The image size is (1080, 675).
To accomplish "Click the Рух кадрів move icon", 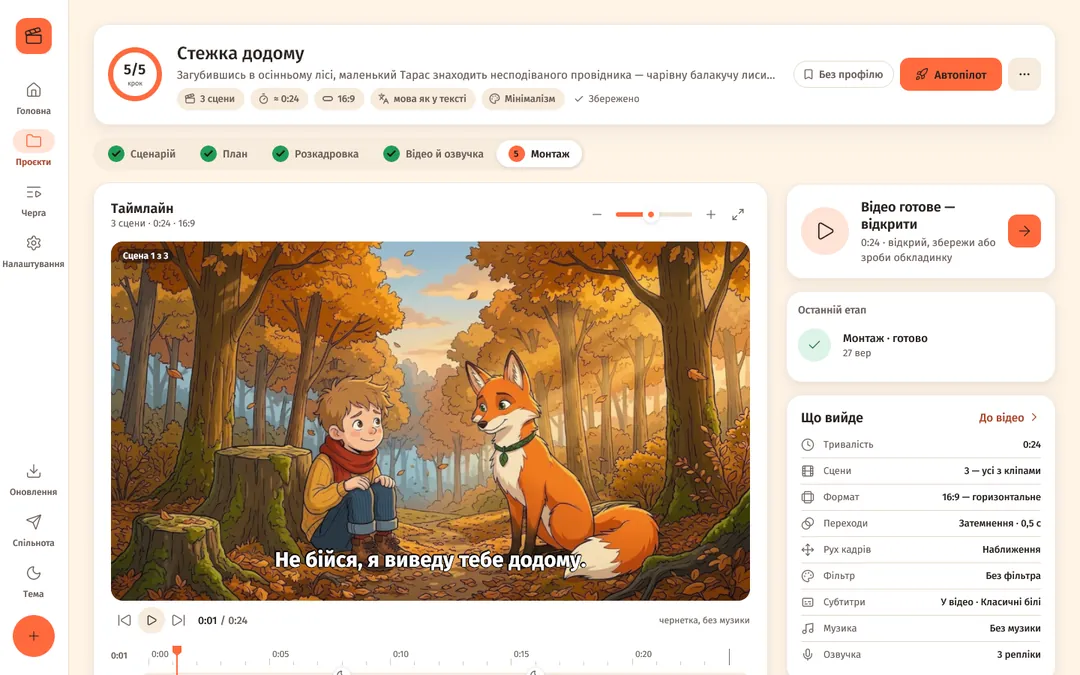I will coord(808,549).
